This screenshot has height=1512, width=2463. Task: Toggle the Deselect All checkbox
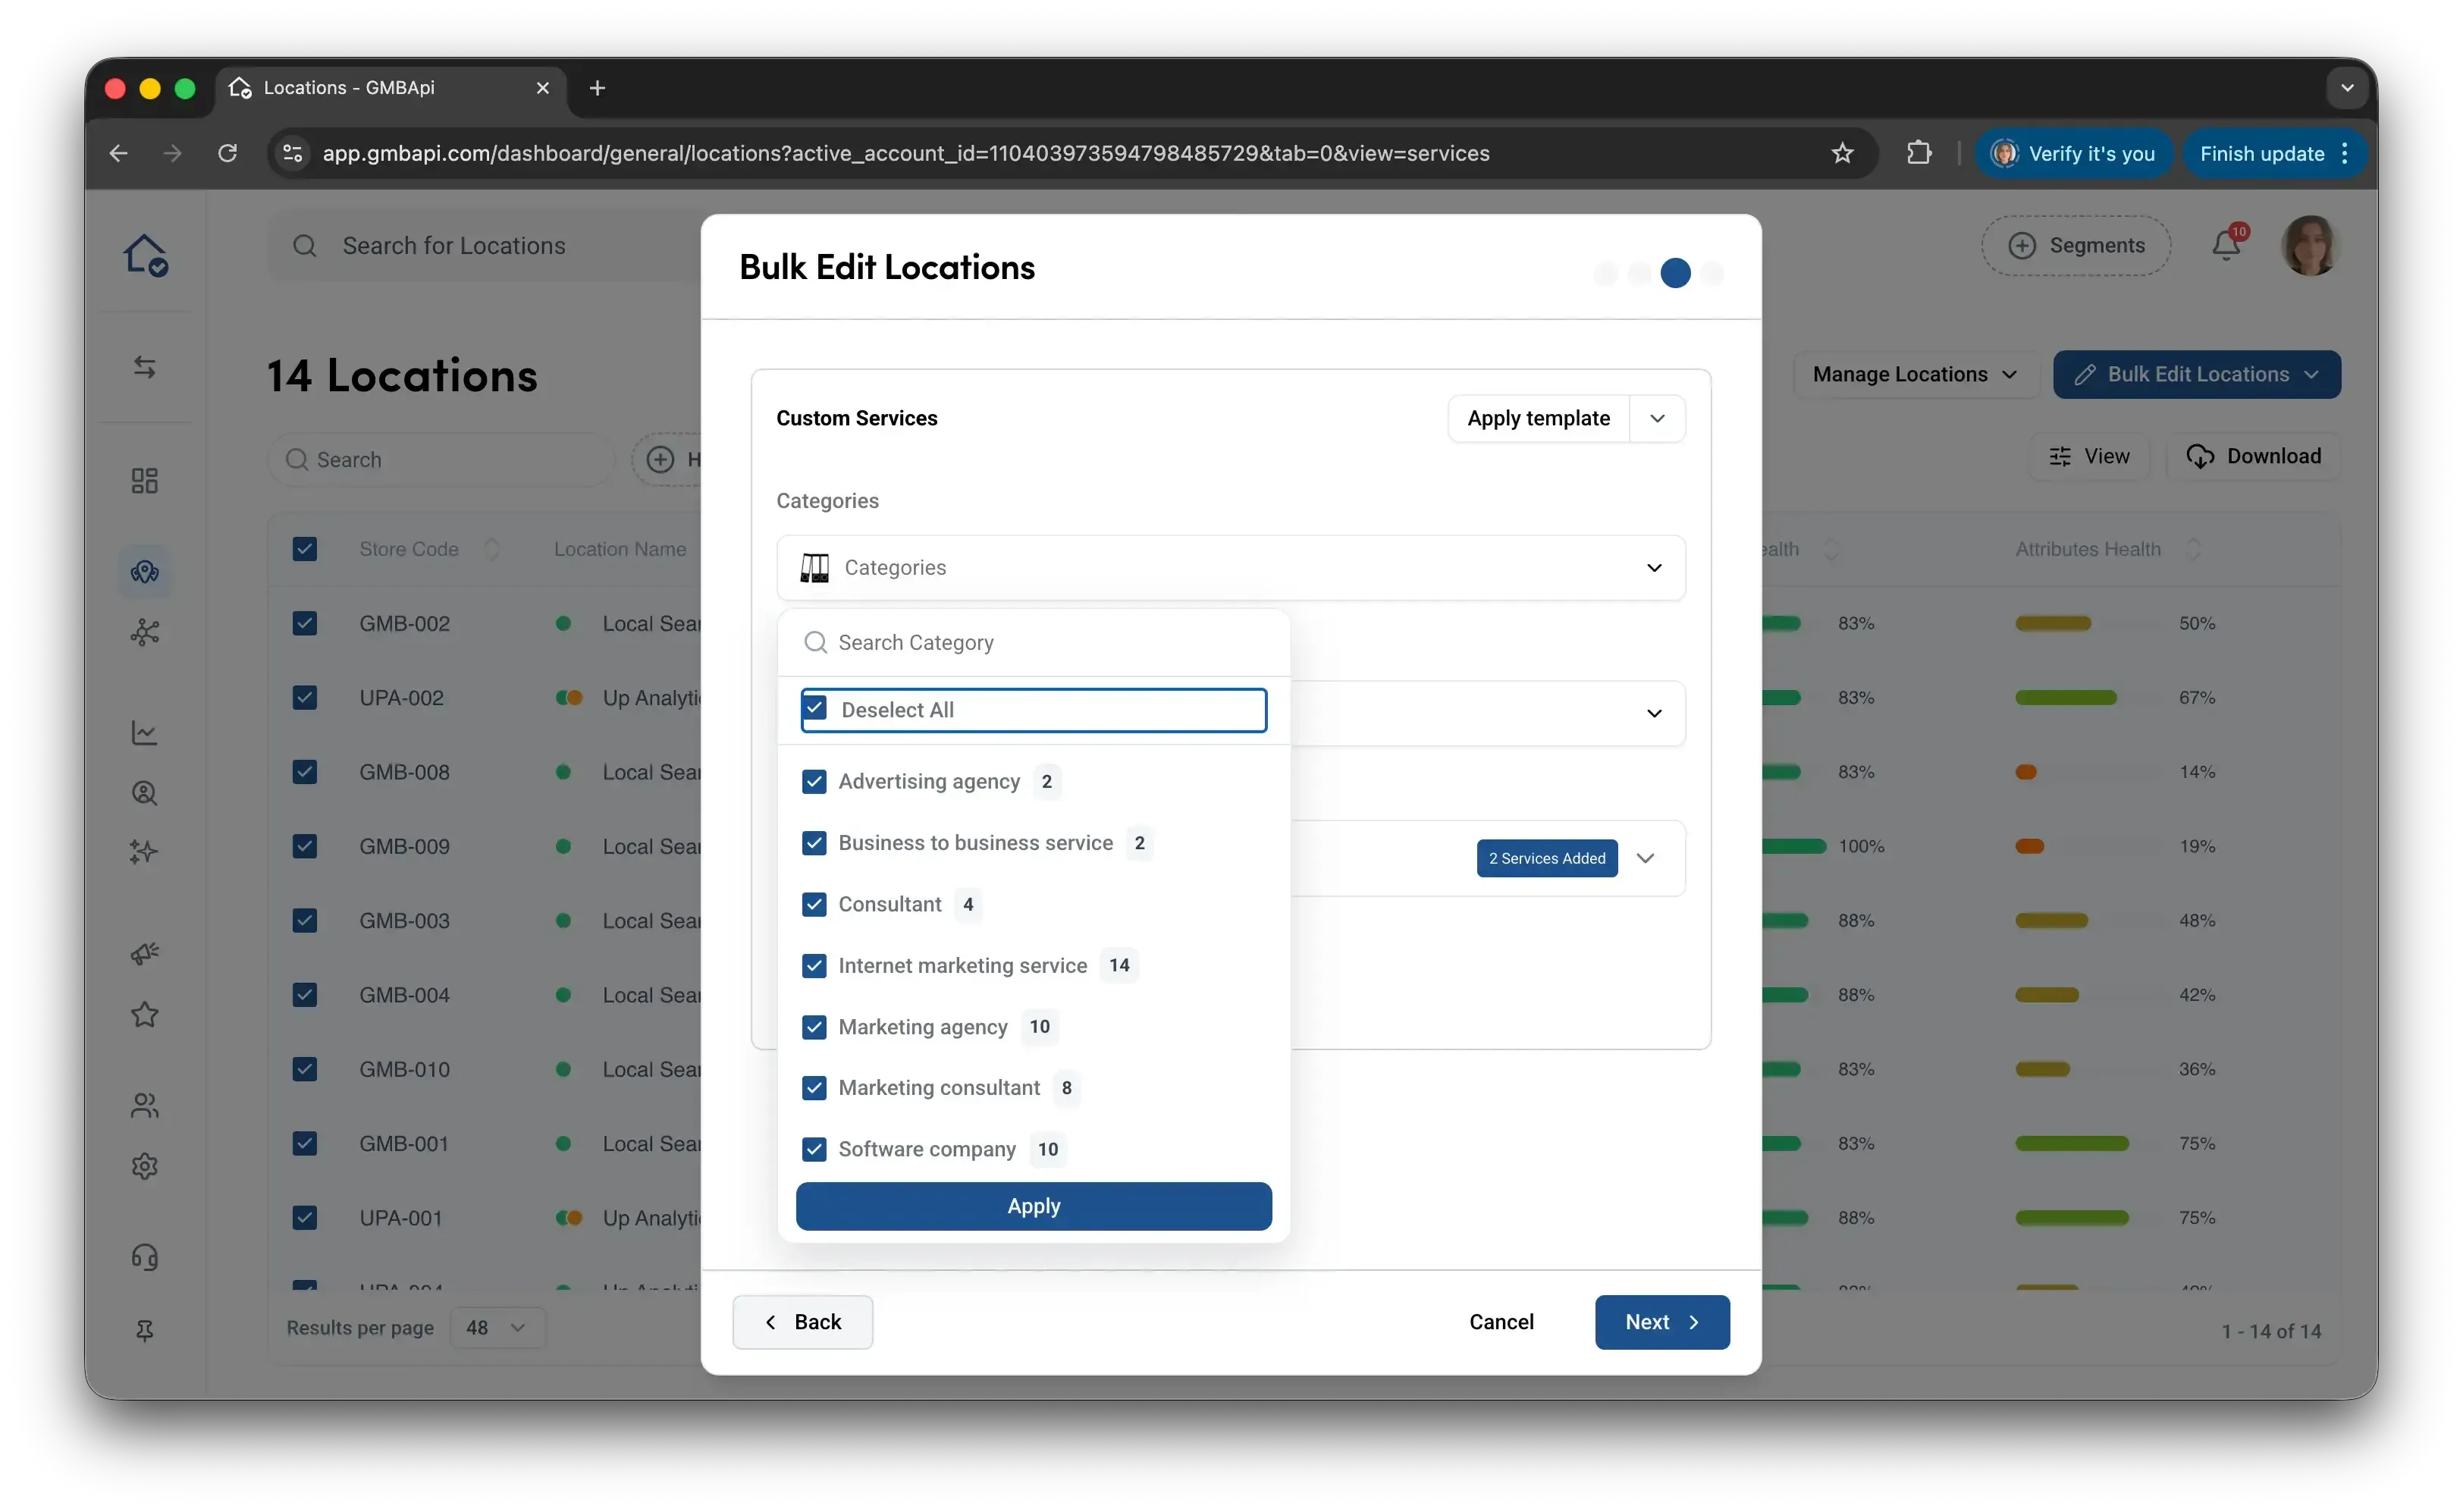pyautogui.click(x=815, y=709)
